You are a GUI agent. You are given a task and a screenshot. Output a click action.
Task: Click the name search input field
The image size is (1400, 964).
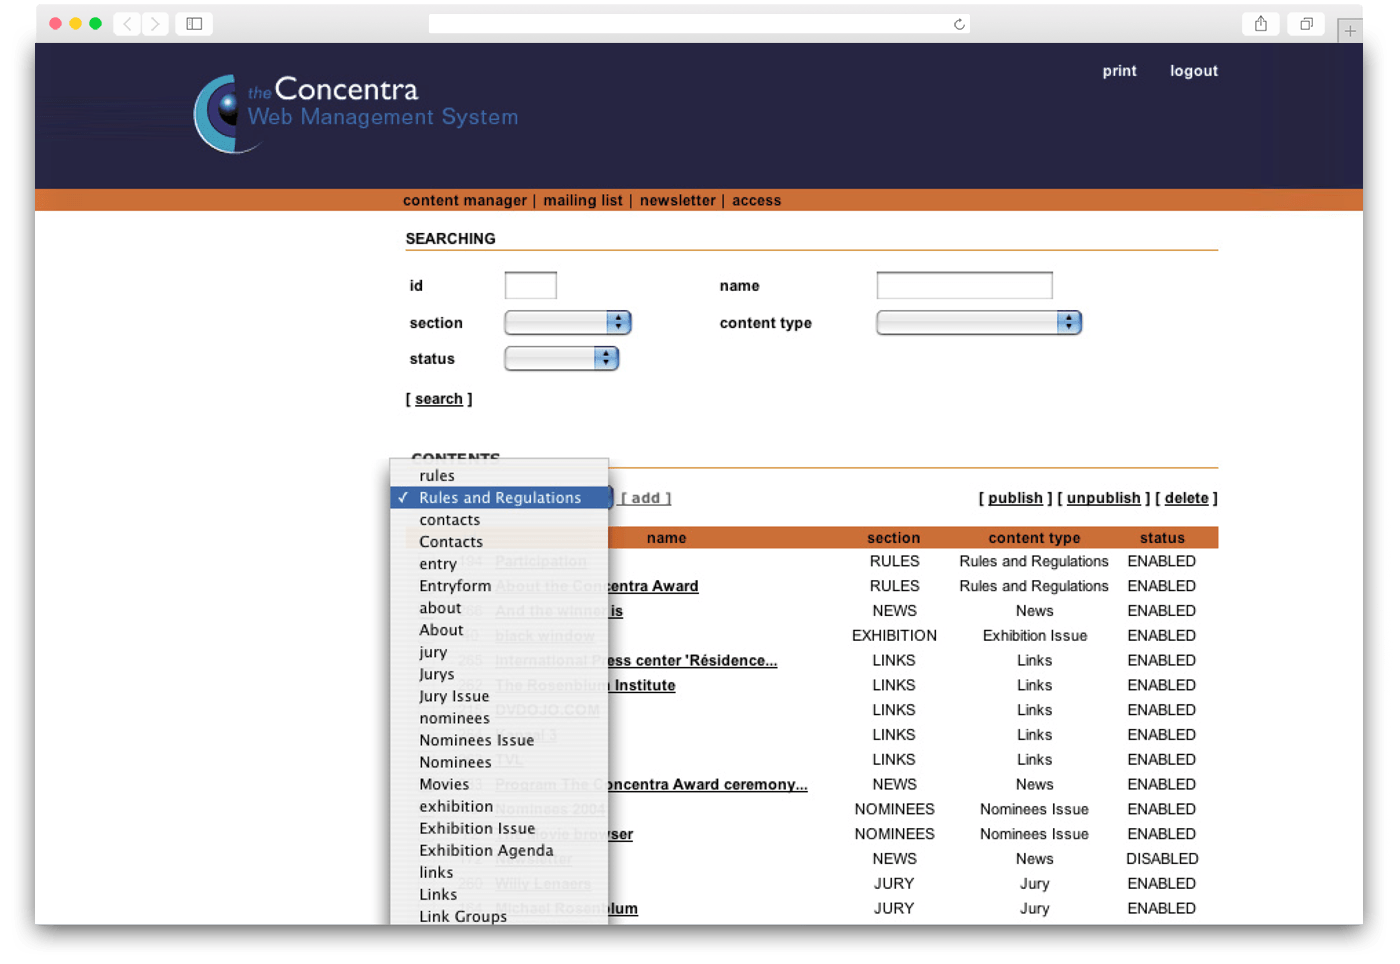pyautogui.click(x=964, y=285)
